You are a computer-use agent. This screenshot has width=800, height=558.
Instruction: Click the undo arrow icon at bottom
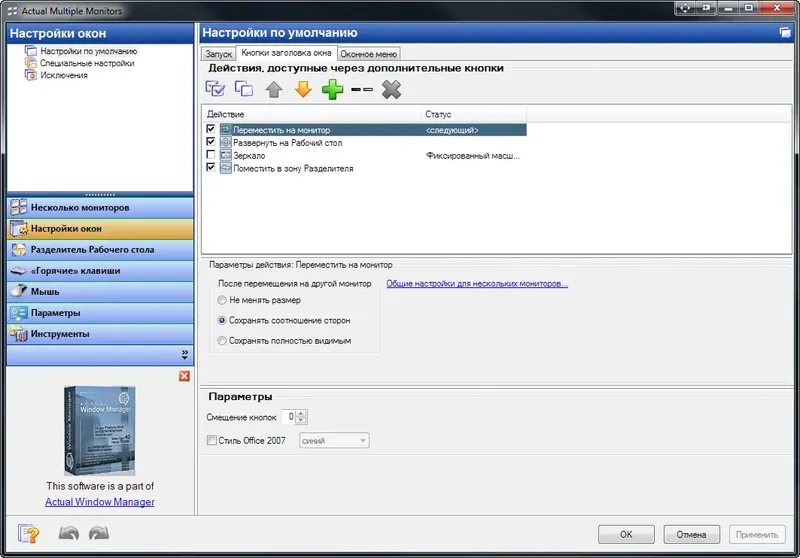coord(68,533)
